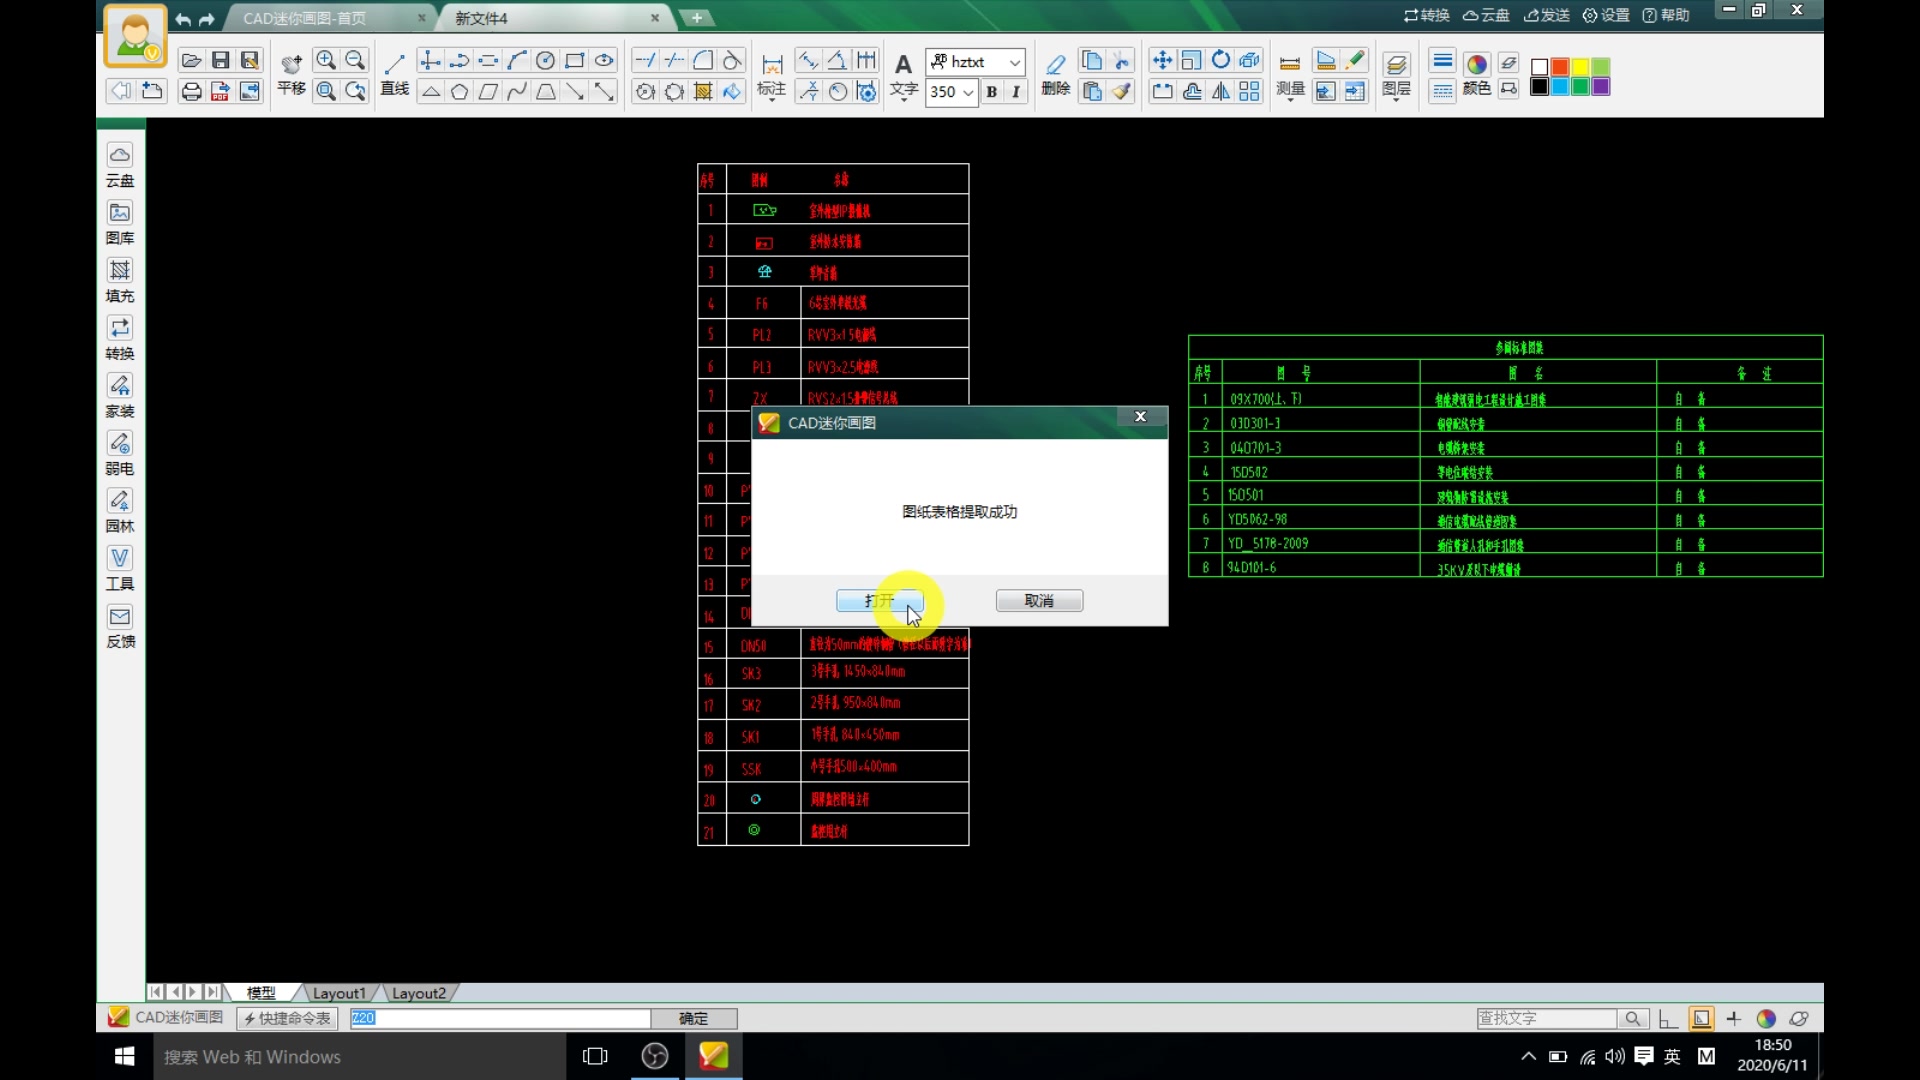Viewport: 1920px width, 1080px height.
Task: Open feedback (反馈) sidebar item
Action: click(x=120, y=627)
